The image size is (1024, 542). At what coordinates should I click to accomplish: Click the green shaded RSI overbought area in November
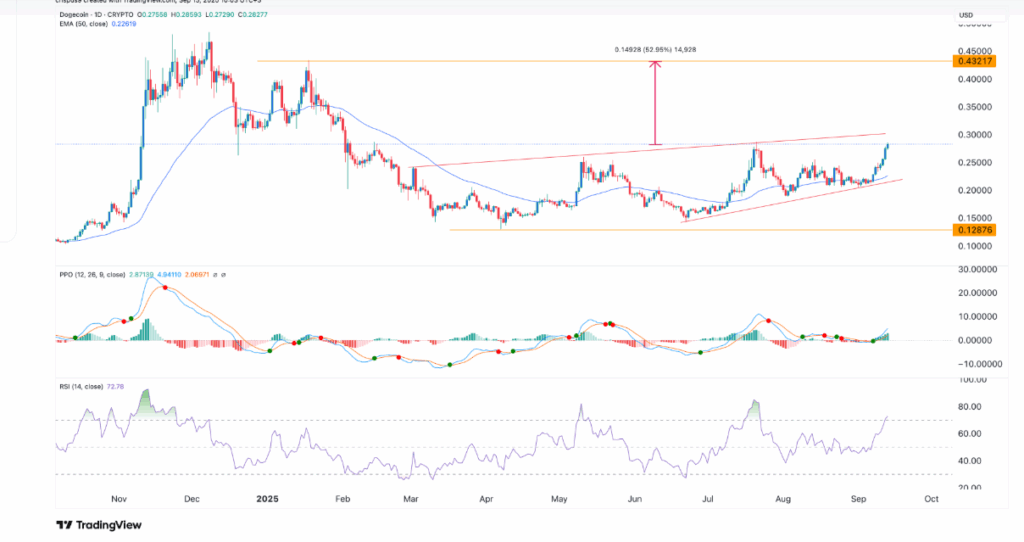click(x=147, y=400)
